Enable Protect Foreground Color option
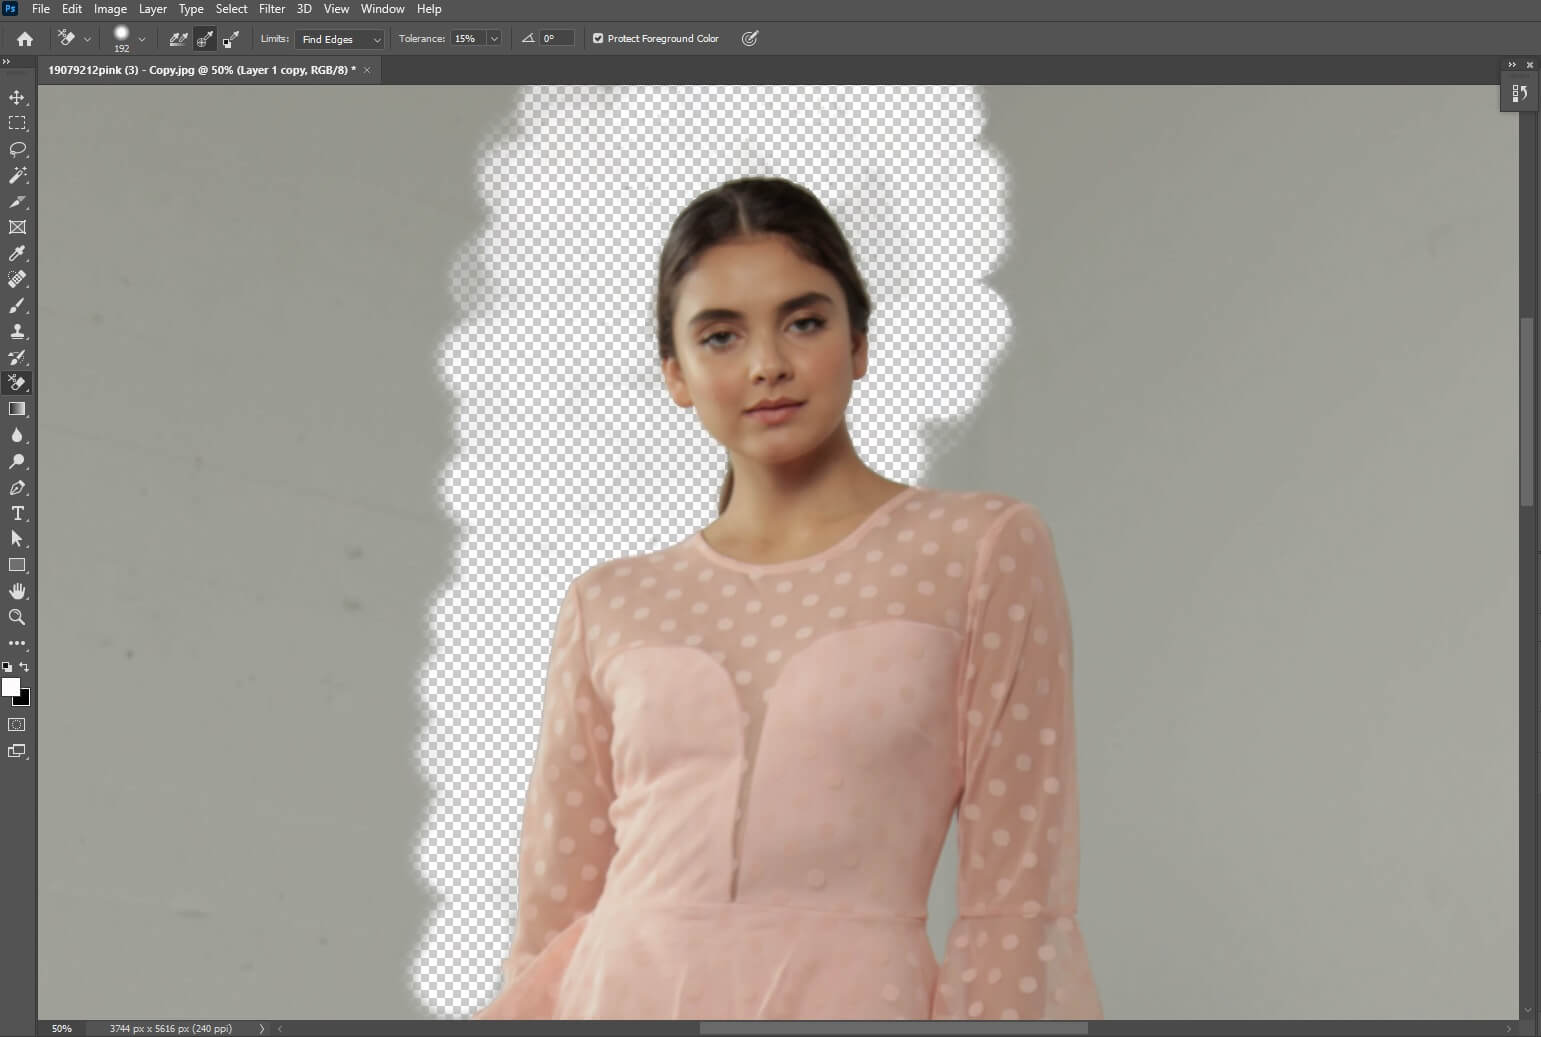This screenshot has height=1037, width=1541. (x=598, y=38)
